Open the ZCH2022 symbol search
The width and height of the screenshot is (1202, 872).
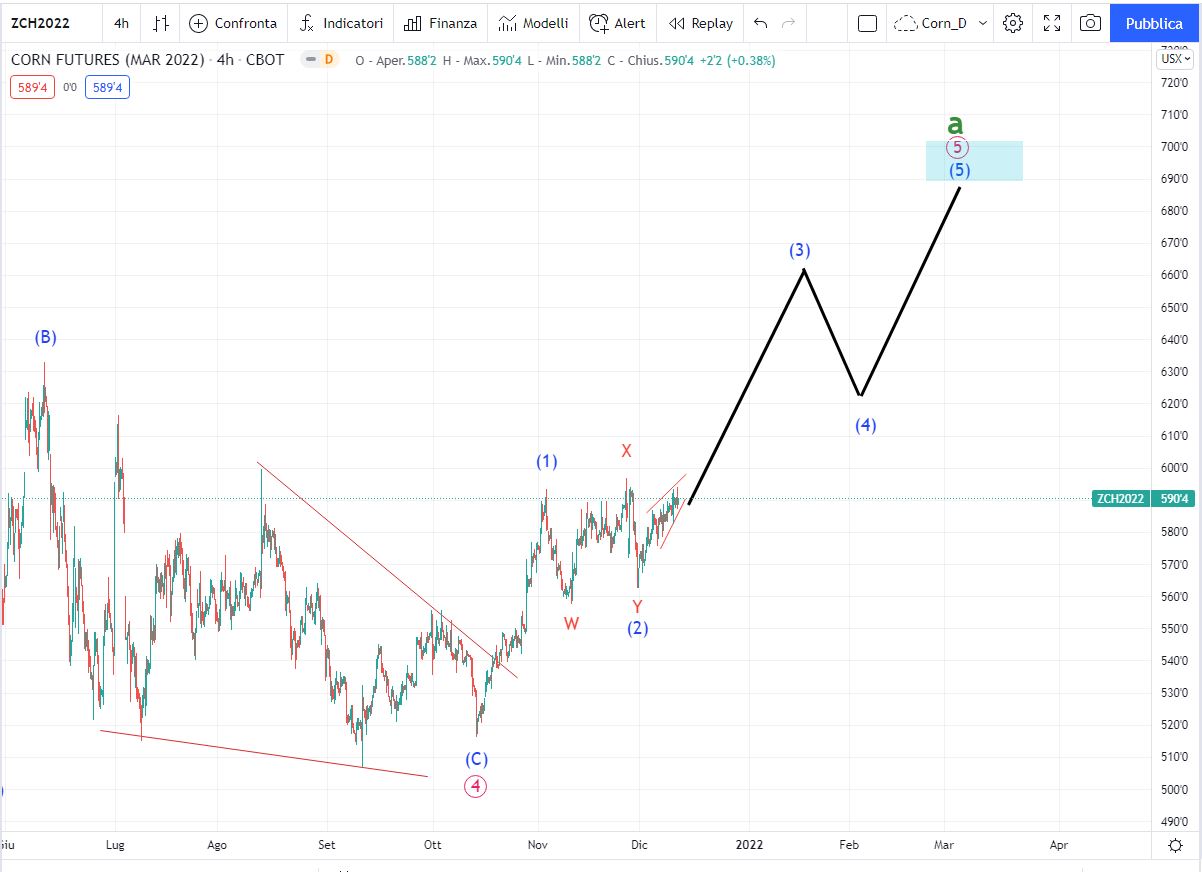coord(40,23)
